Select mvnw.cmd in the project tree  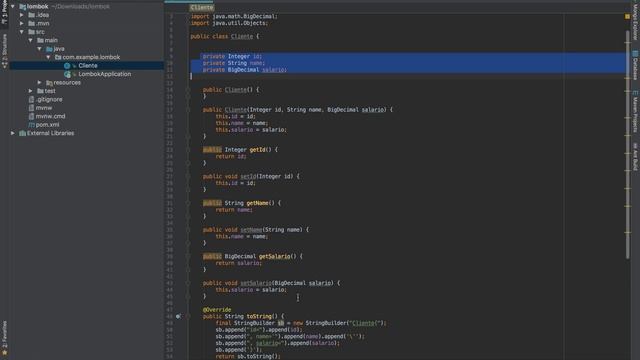point(51,116)
